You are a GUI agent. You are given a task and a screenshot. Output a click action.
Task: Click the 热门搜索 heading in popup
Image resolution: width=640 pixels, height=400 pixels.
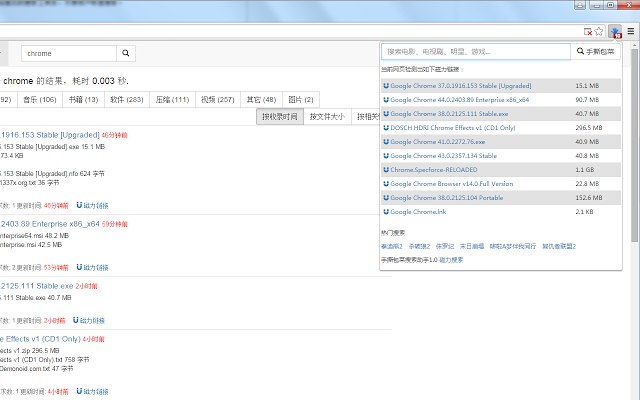[393, 233]
